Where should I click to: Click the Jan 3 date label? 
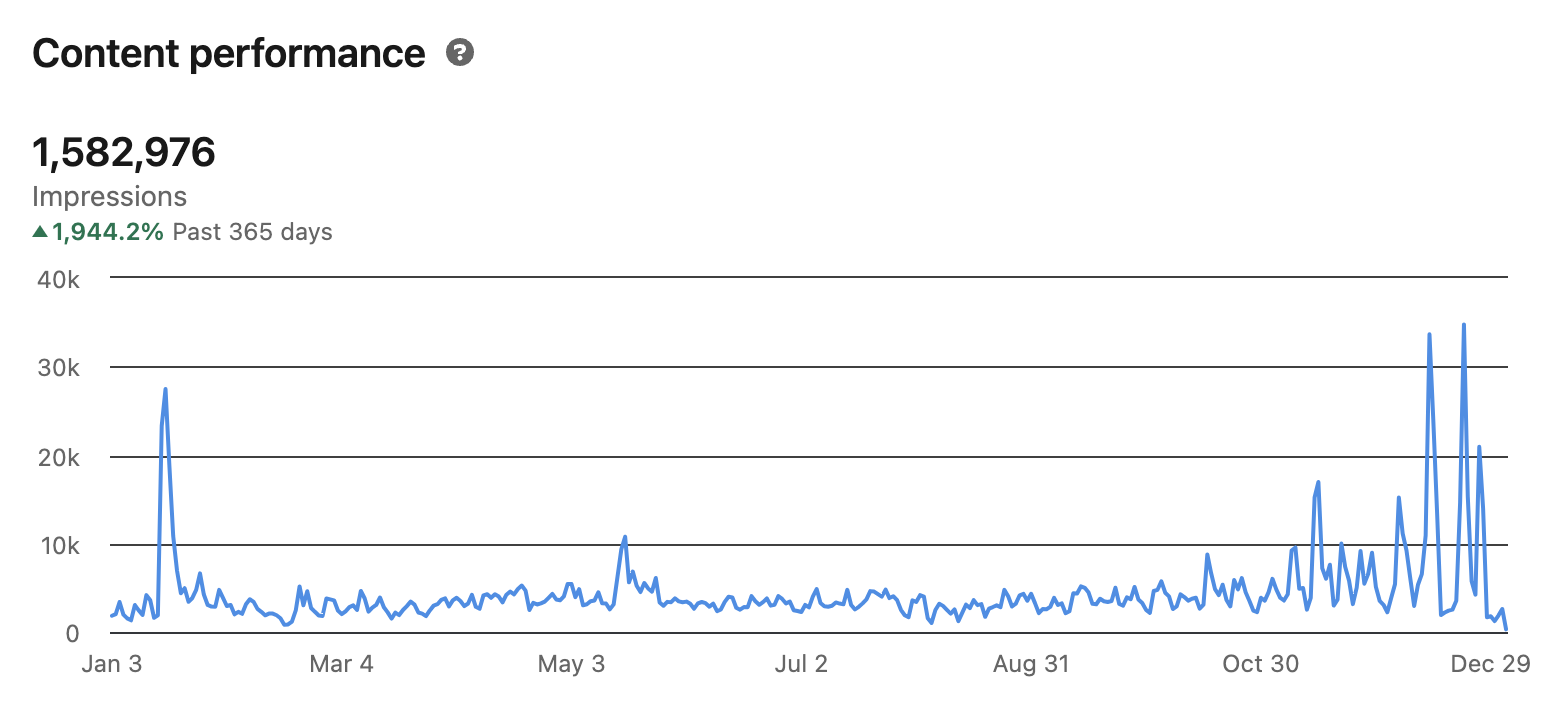(x=111, y=664)
